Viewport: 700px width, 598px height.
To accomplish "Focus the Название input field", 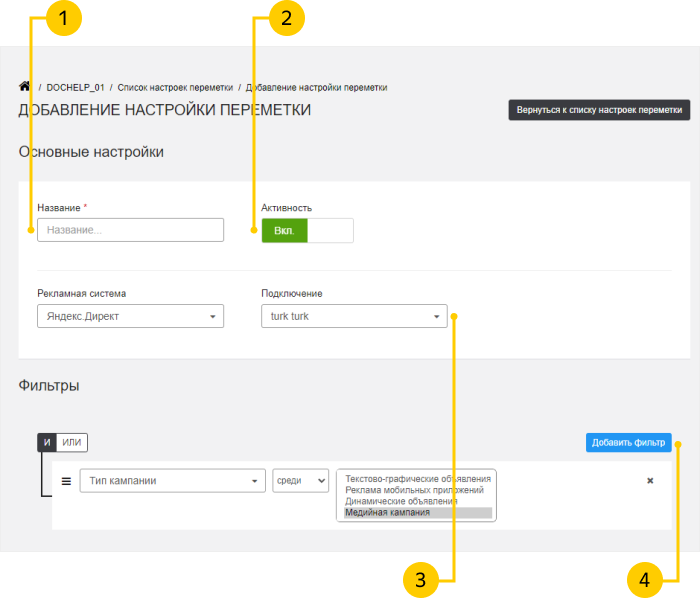I will click(x=130, y=230).
